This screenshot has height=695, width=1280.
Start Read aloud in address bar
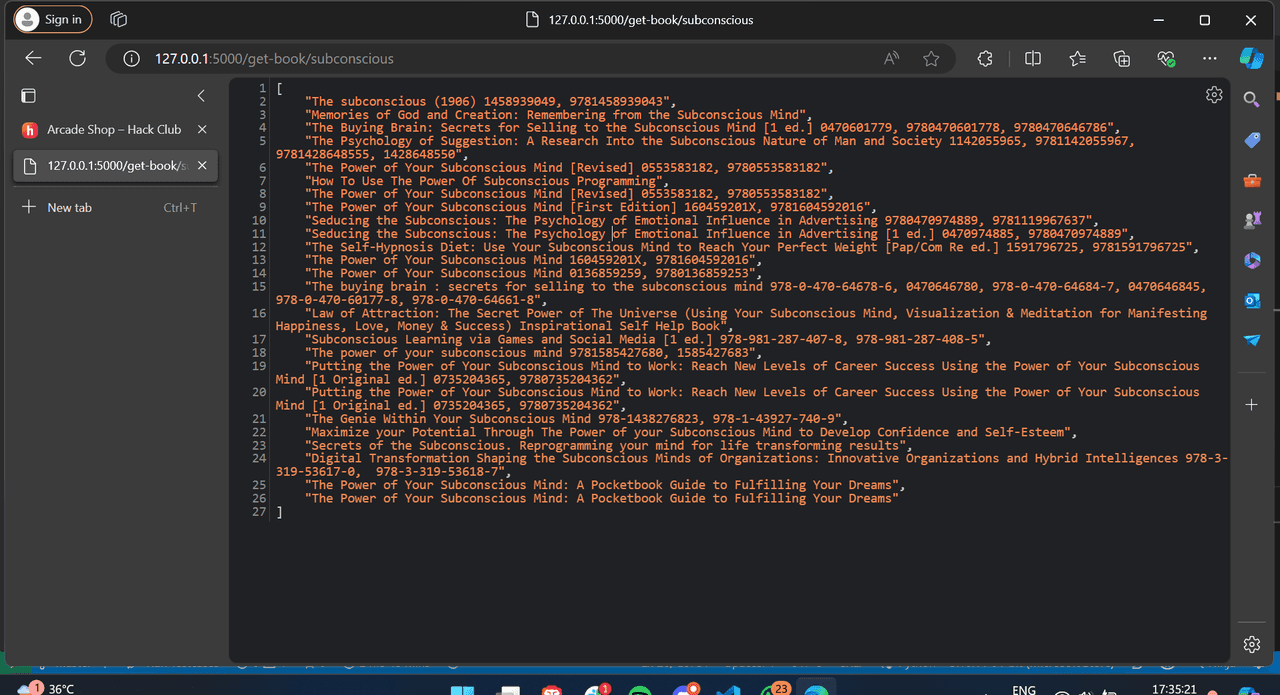892,59
